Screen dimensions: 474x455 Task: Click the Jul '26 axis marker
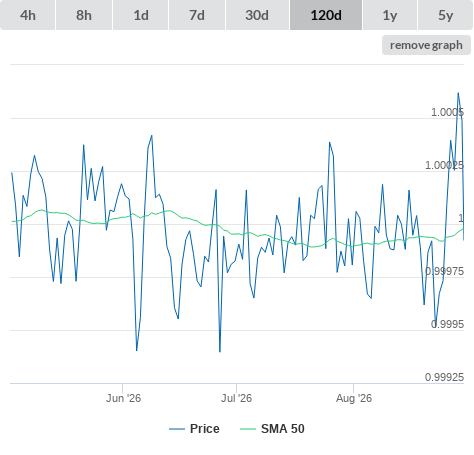click(x=236, y=398)
